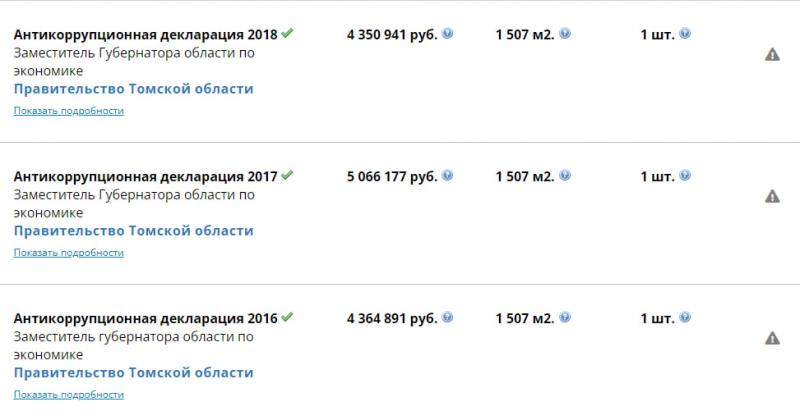Click warning triangle icon in 2018 declaration row
The height and width of the screenshot is (420, 800).
772,55
